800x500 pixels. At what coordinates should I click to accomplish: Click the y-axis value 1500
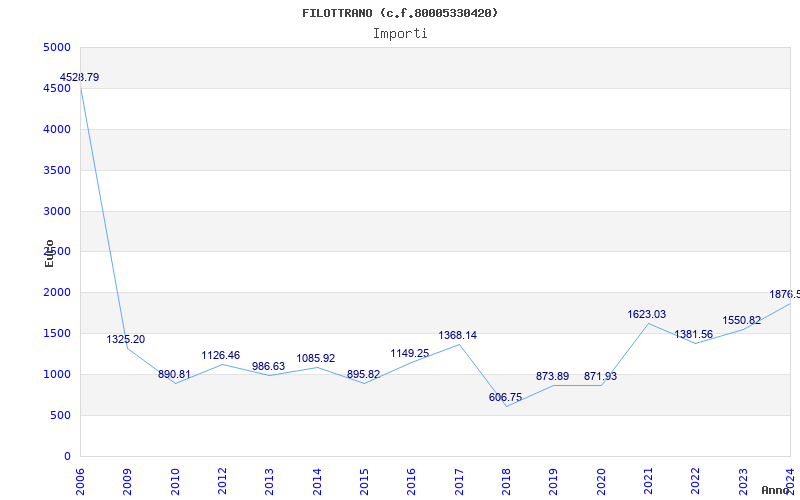[57, 333]
